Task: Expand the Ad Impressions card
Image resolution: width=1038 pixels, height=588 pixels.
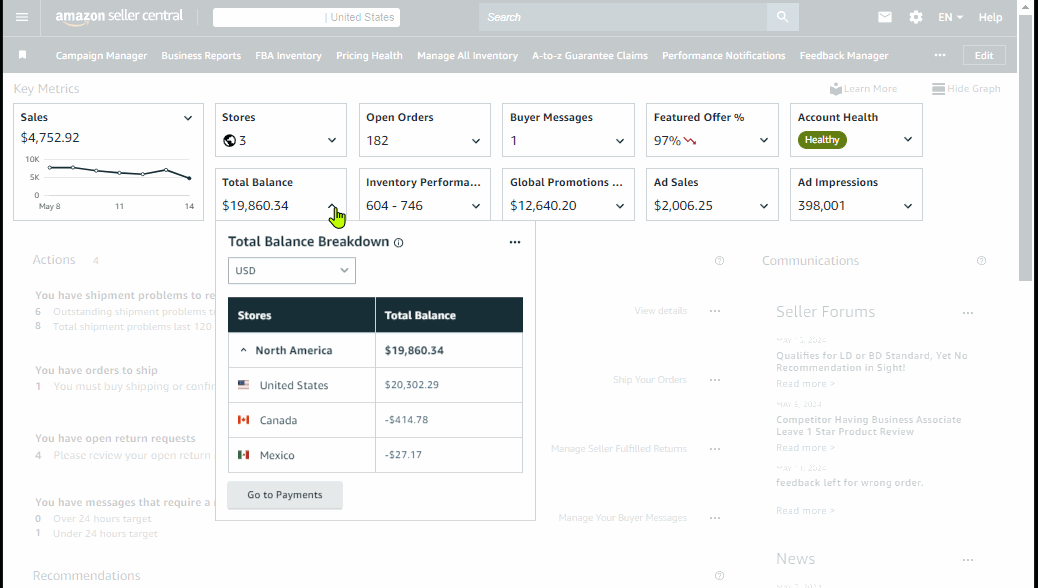Action: coord(908,206)
